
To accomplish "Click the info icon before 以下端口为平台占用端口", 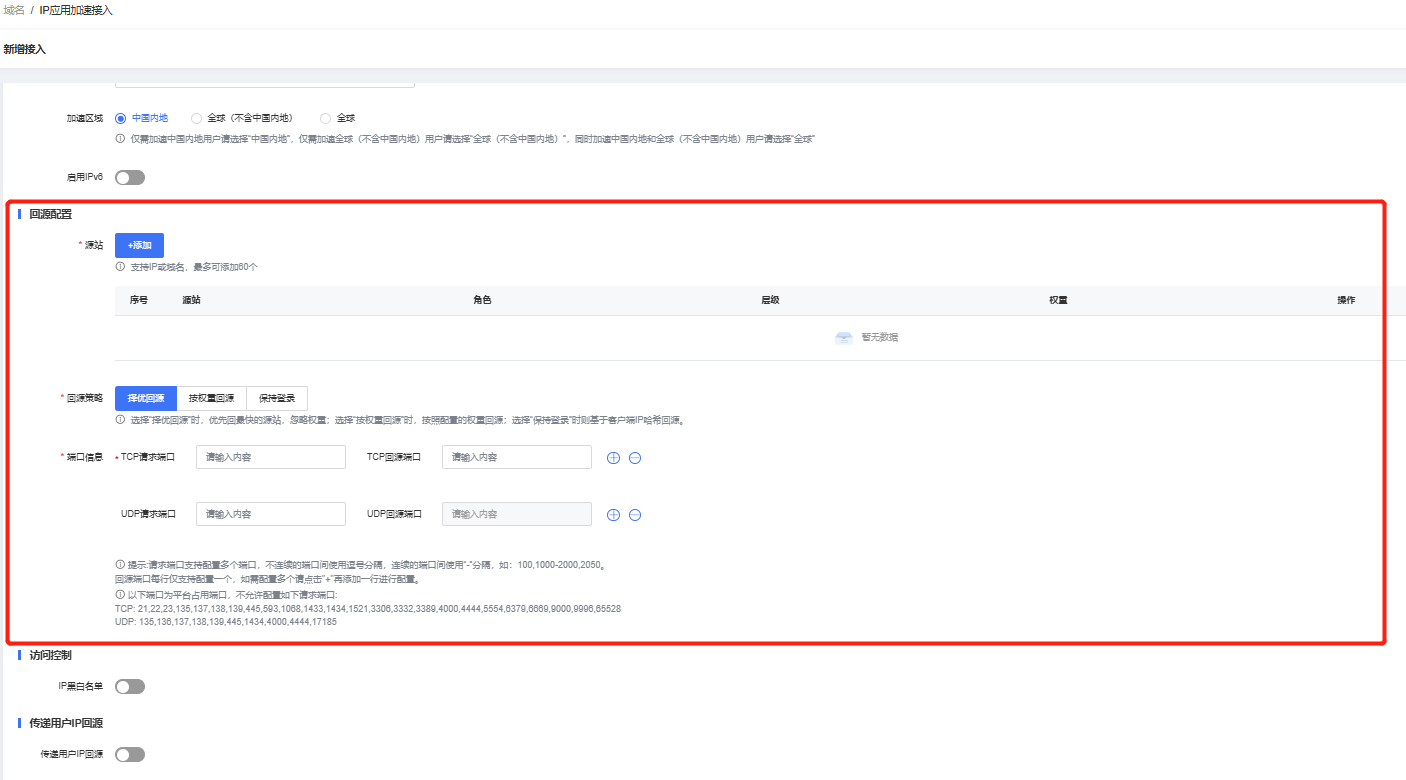I will coord(120,594).
